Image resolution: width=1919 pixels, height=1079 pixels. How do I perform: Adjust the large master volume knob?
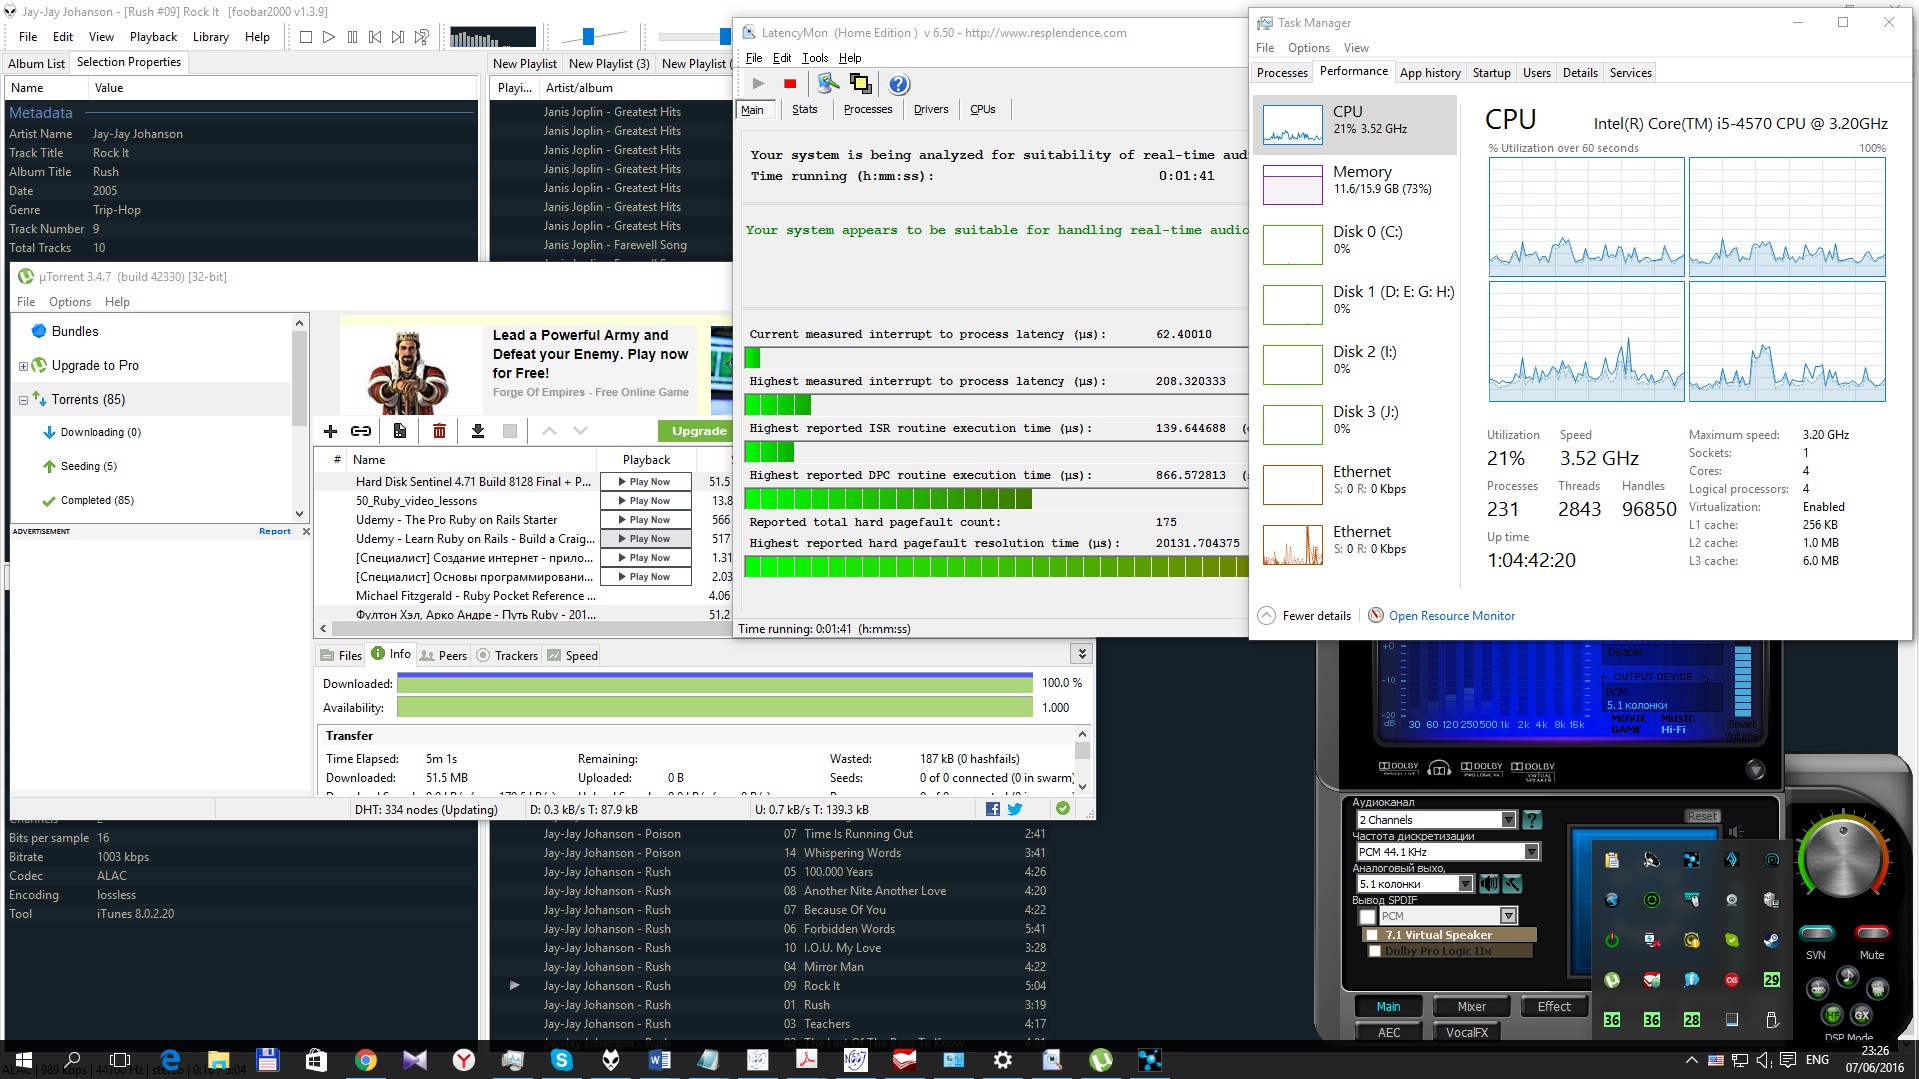(1843, 858)
